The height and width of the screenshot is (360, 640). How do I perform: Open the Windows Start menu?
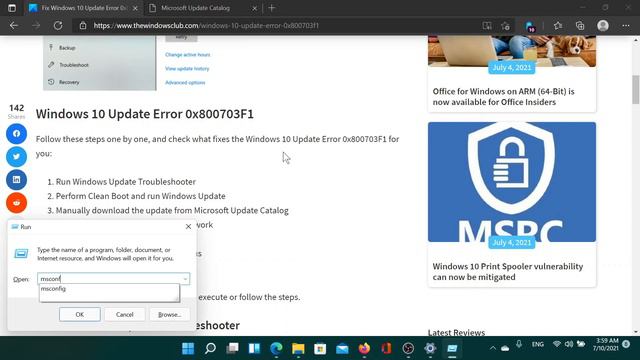188,348
